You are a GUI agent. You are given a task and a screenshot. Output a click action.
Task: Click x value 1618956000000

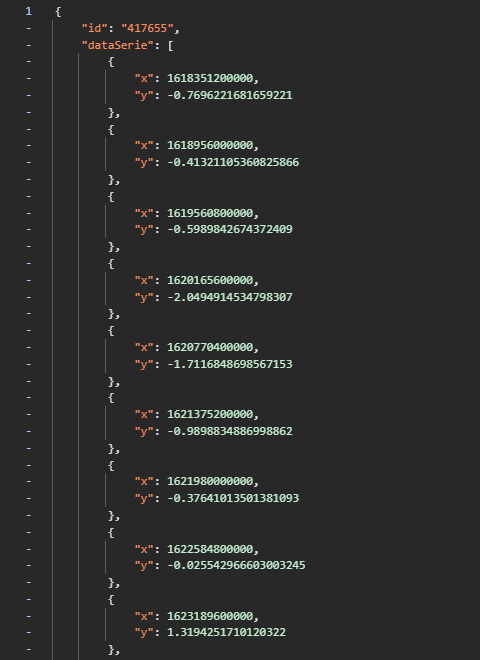(210, 145)
